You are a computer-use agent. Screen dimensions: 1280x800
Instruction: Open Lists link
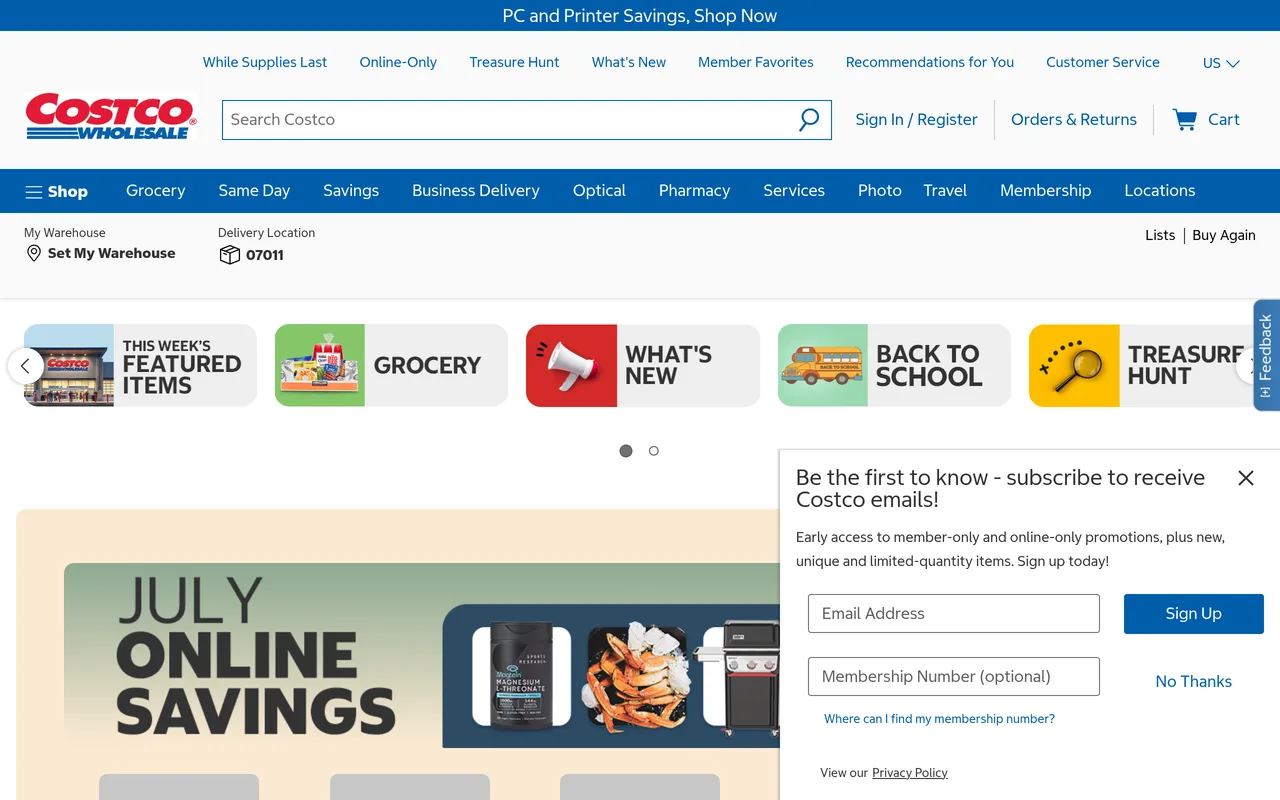coord(1160,235)
